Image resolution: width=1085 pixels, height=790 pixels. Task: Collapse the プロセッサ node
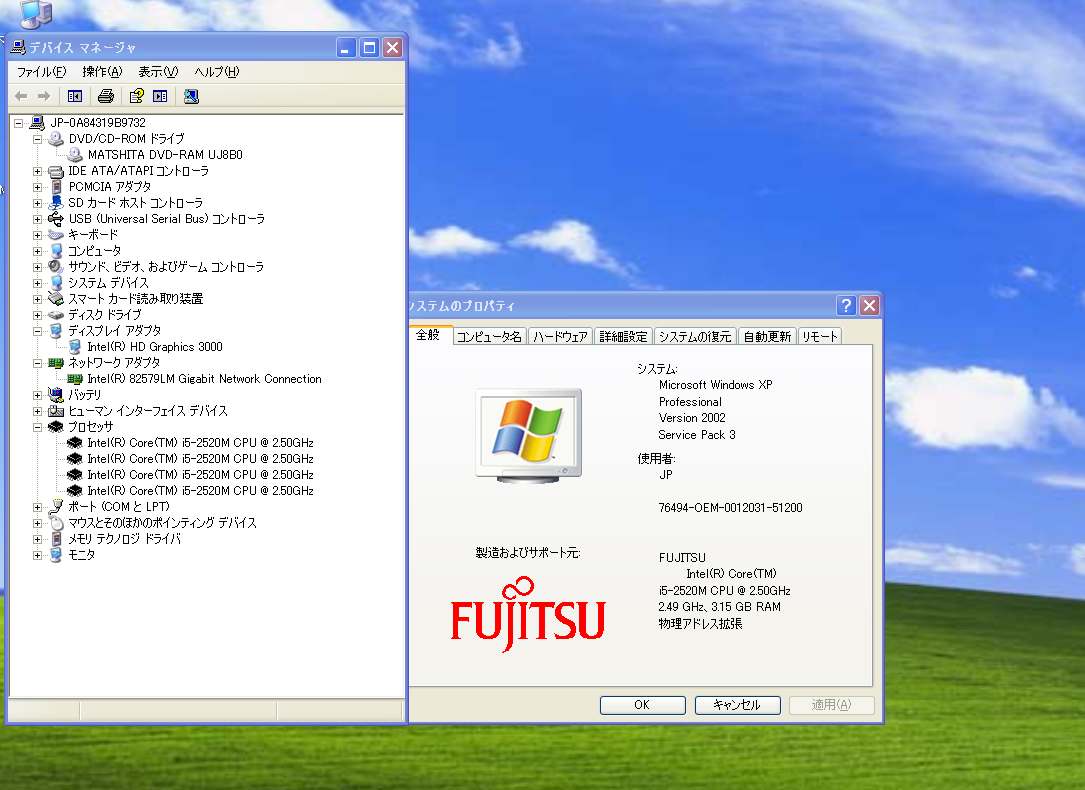pos(37,427)
